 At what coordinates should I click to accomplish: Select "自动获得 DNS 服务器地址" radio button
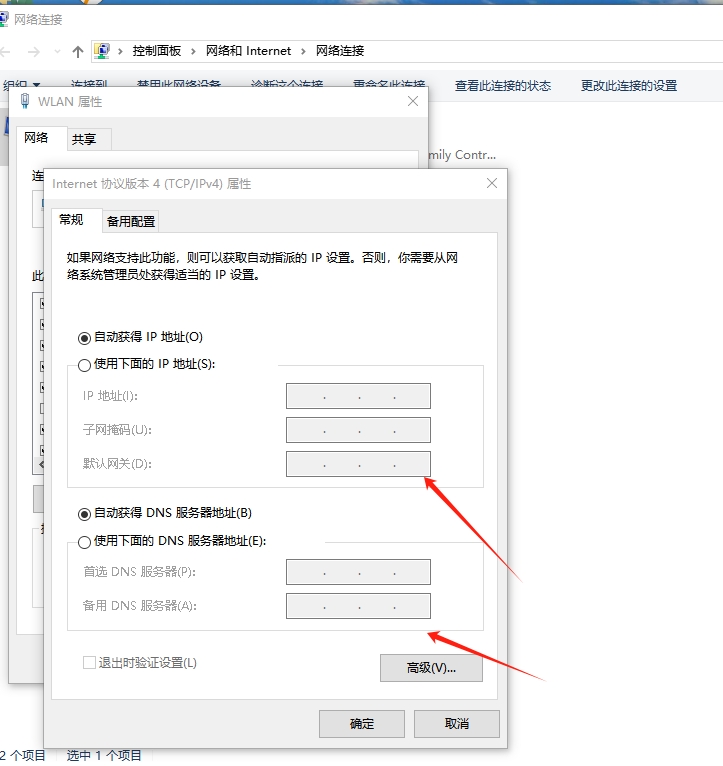(84, 514)
